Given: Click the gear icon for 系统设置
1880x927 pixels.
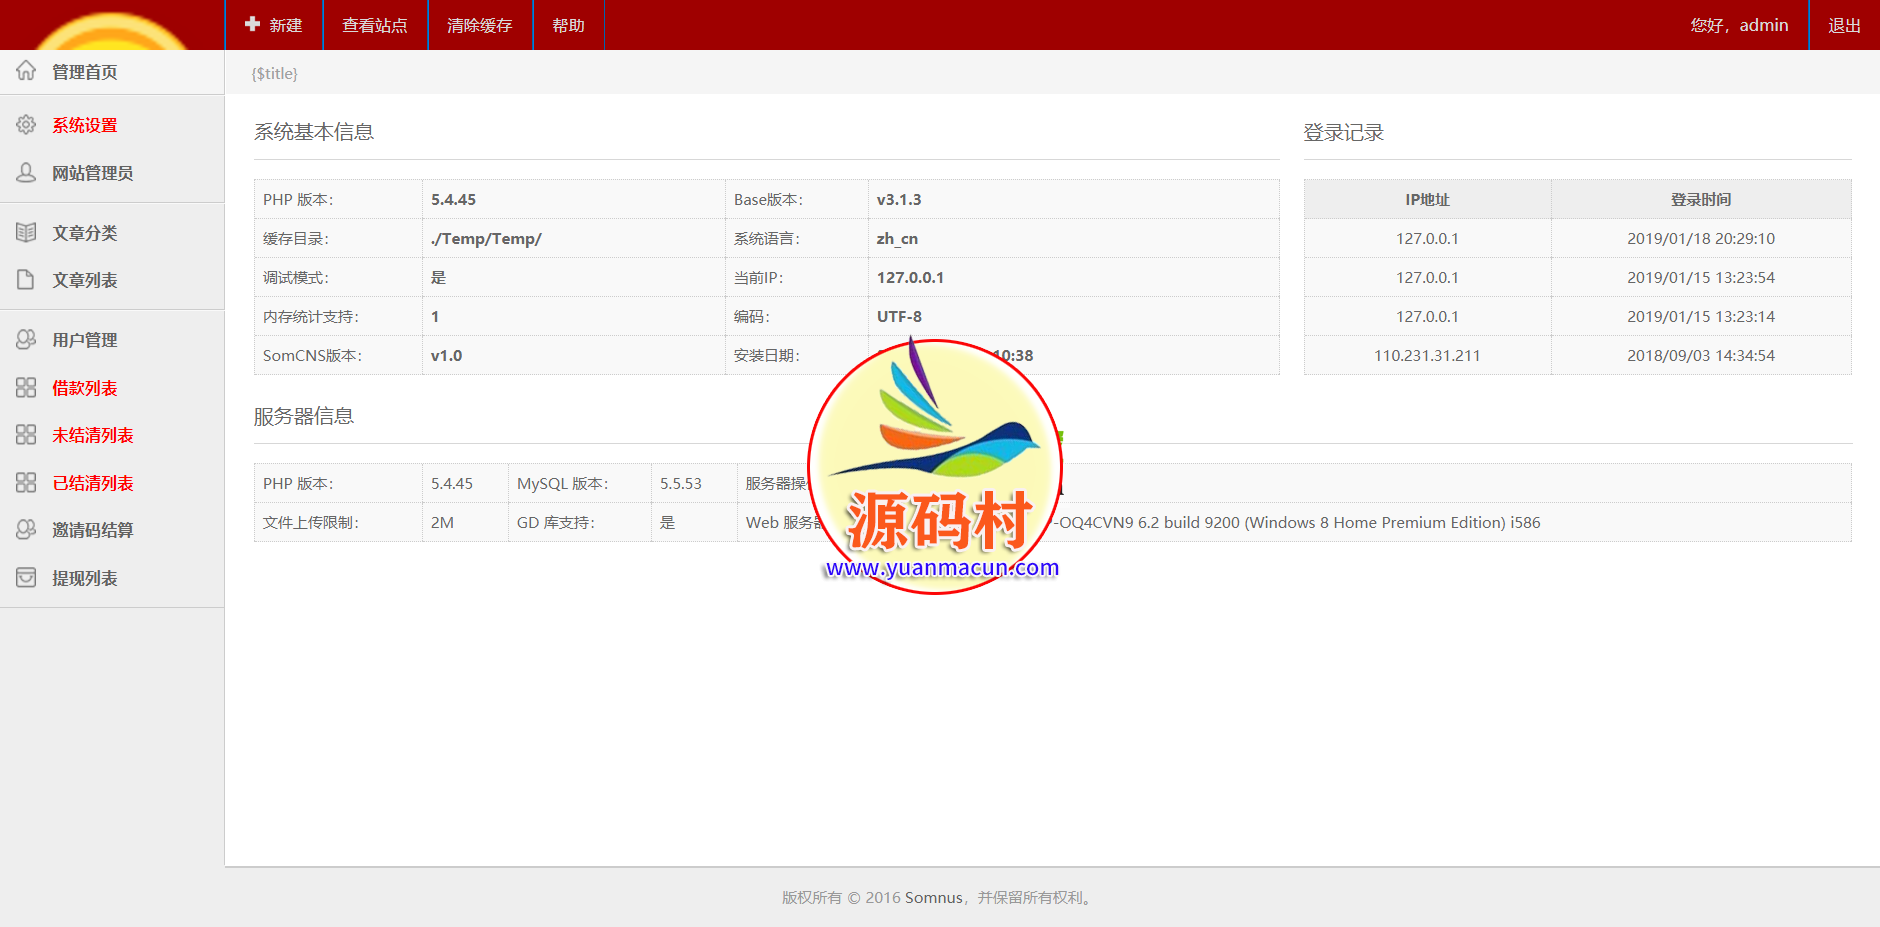Looking at the screenshot, I should [x=26, y=125].
